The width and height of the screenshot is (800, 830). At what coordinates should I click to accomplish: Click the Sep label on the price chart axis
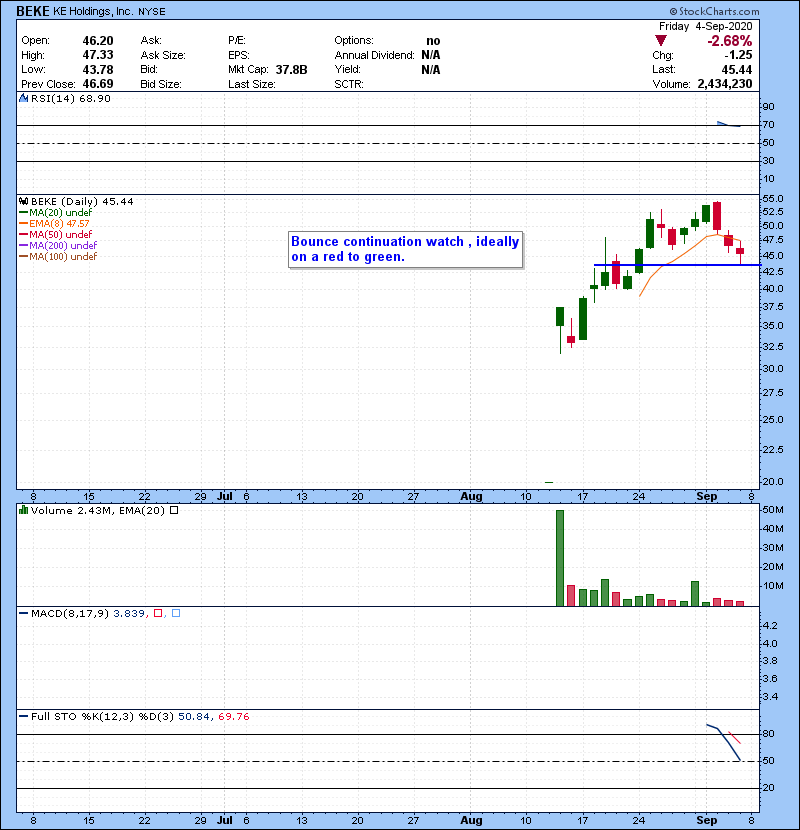point(706,496)
